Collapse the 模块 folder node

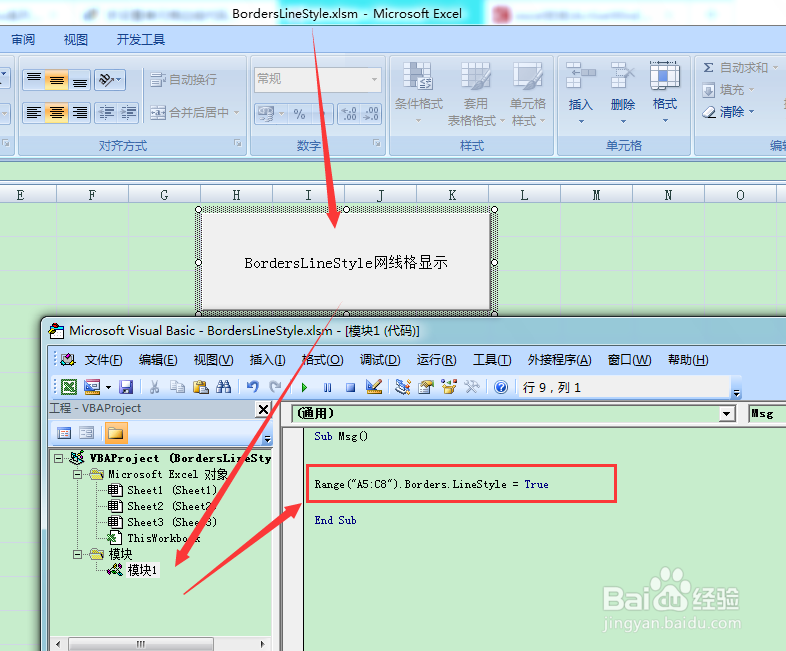click(77, 554)
